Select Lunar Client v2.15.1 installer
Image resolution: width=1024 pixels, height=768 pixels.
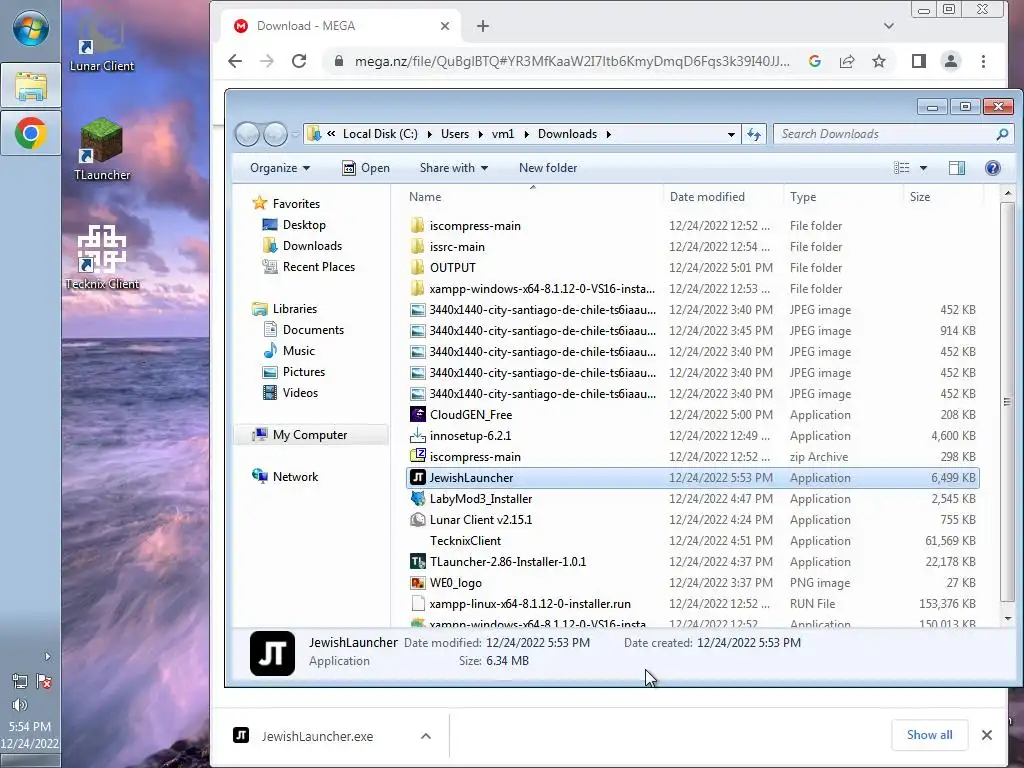coord(692,520)
